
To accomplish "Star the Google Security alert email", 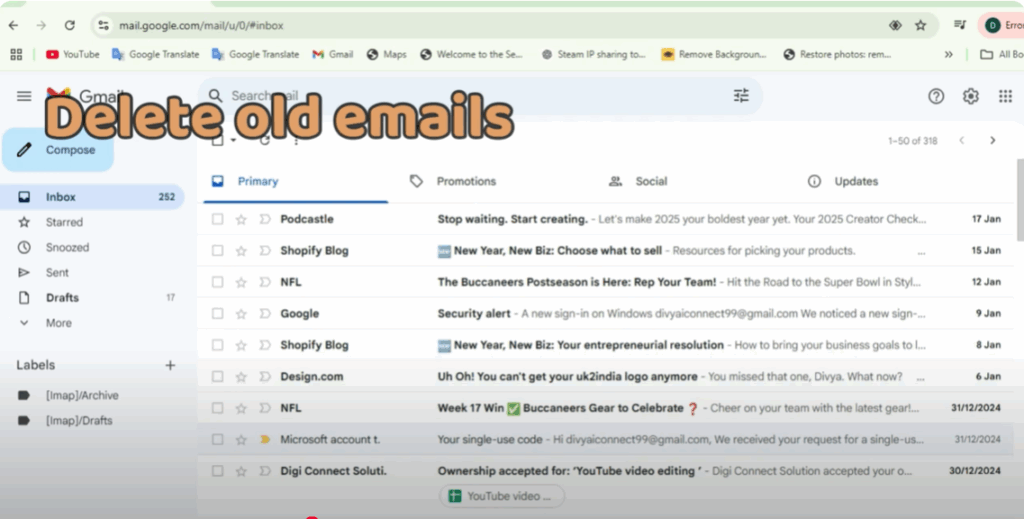I will tap(241, 313).
